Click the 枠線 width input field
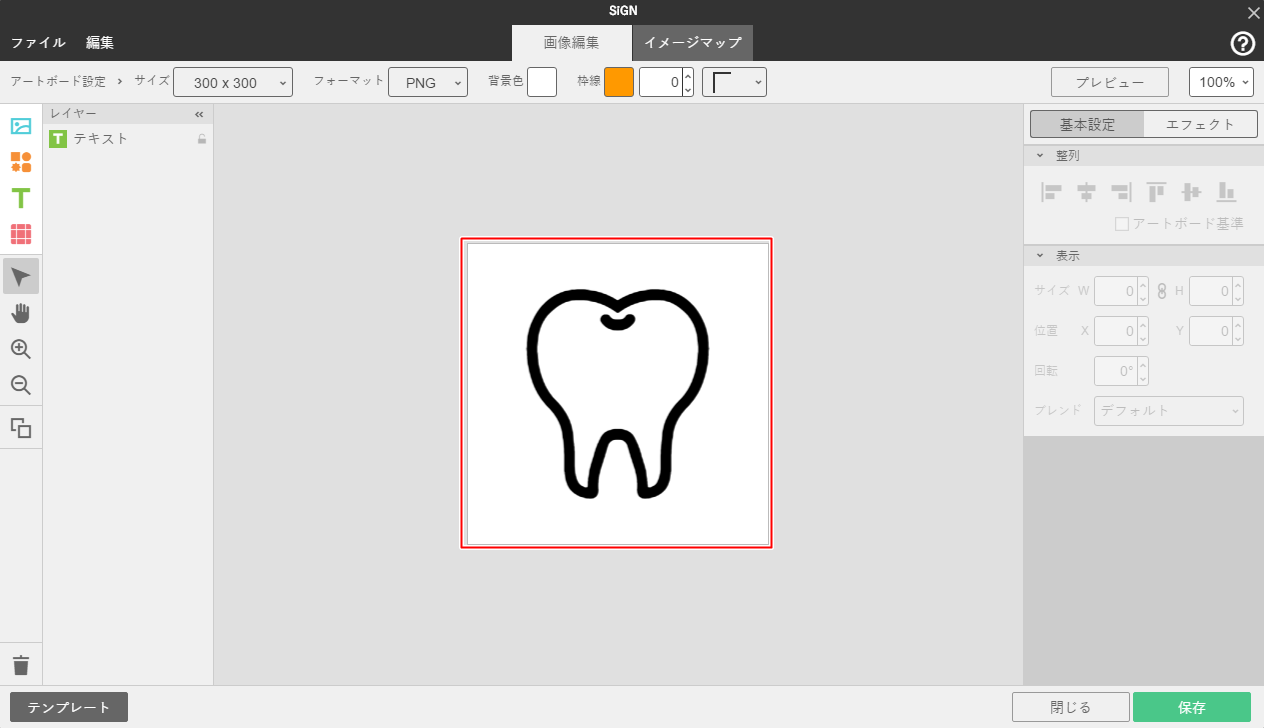Viewport: 1264px width, 728px height. 660,82
